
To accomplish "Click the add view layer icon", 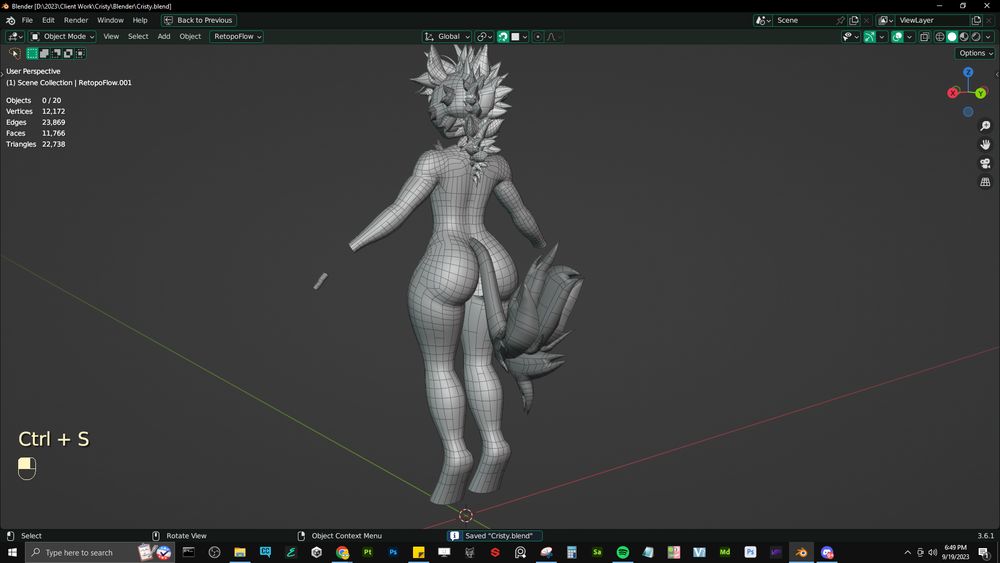I will point(976,20).
